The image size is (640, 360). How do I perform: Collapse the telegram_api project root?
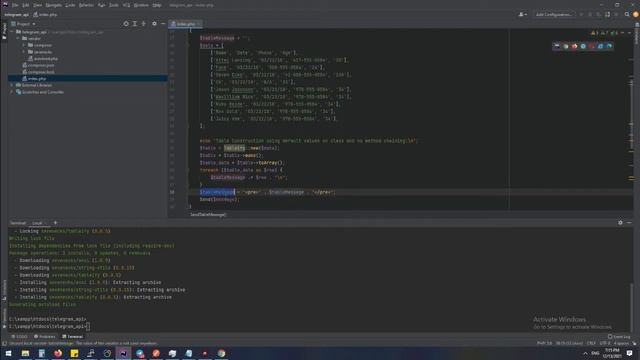(12, 32)
